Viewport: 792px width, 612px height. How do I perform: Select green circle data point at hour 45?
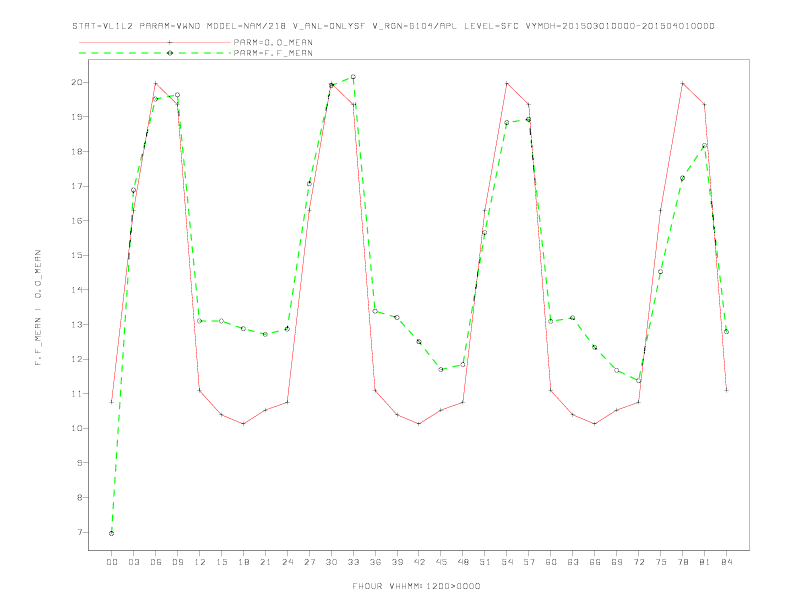[x=441, y=370]
